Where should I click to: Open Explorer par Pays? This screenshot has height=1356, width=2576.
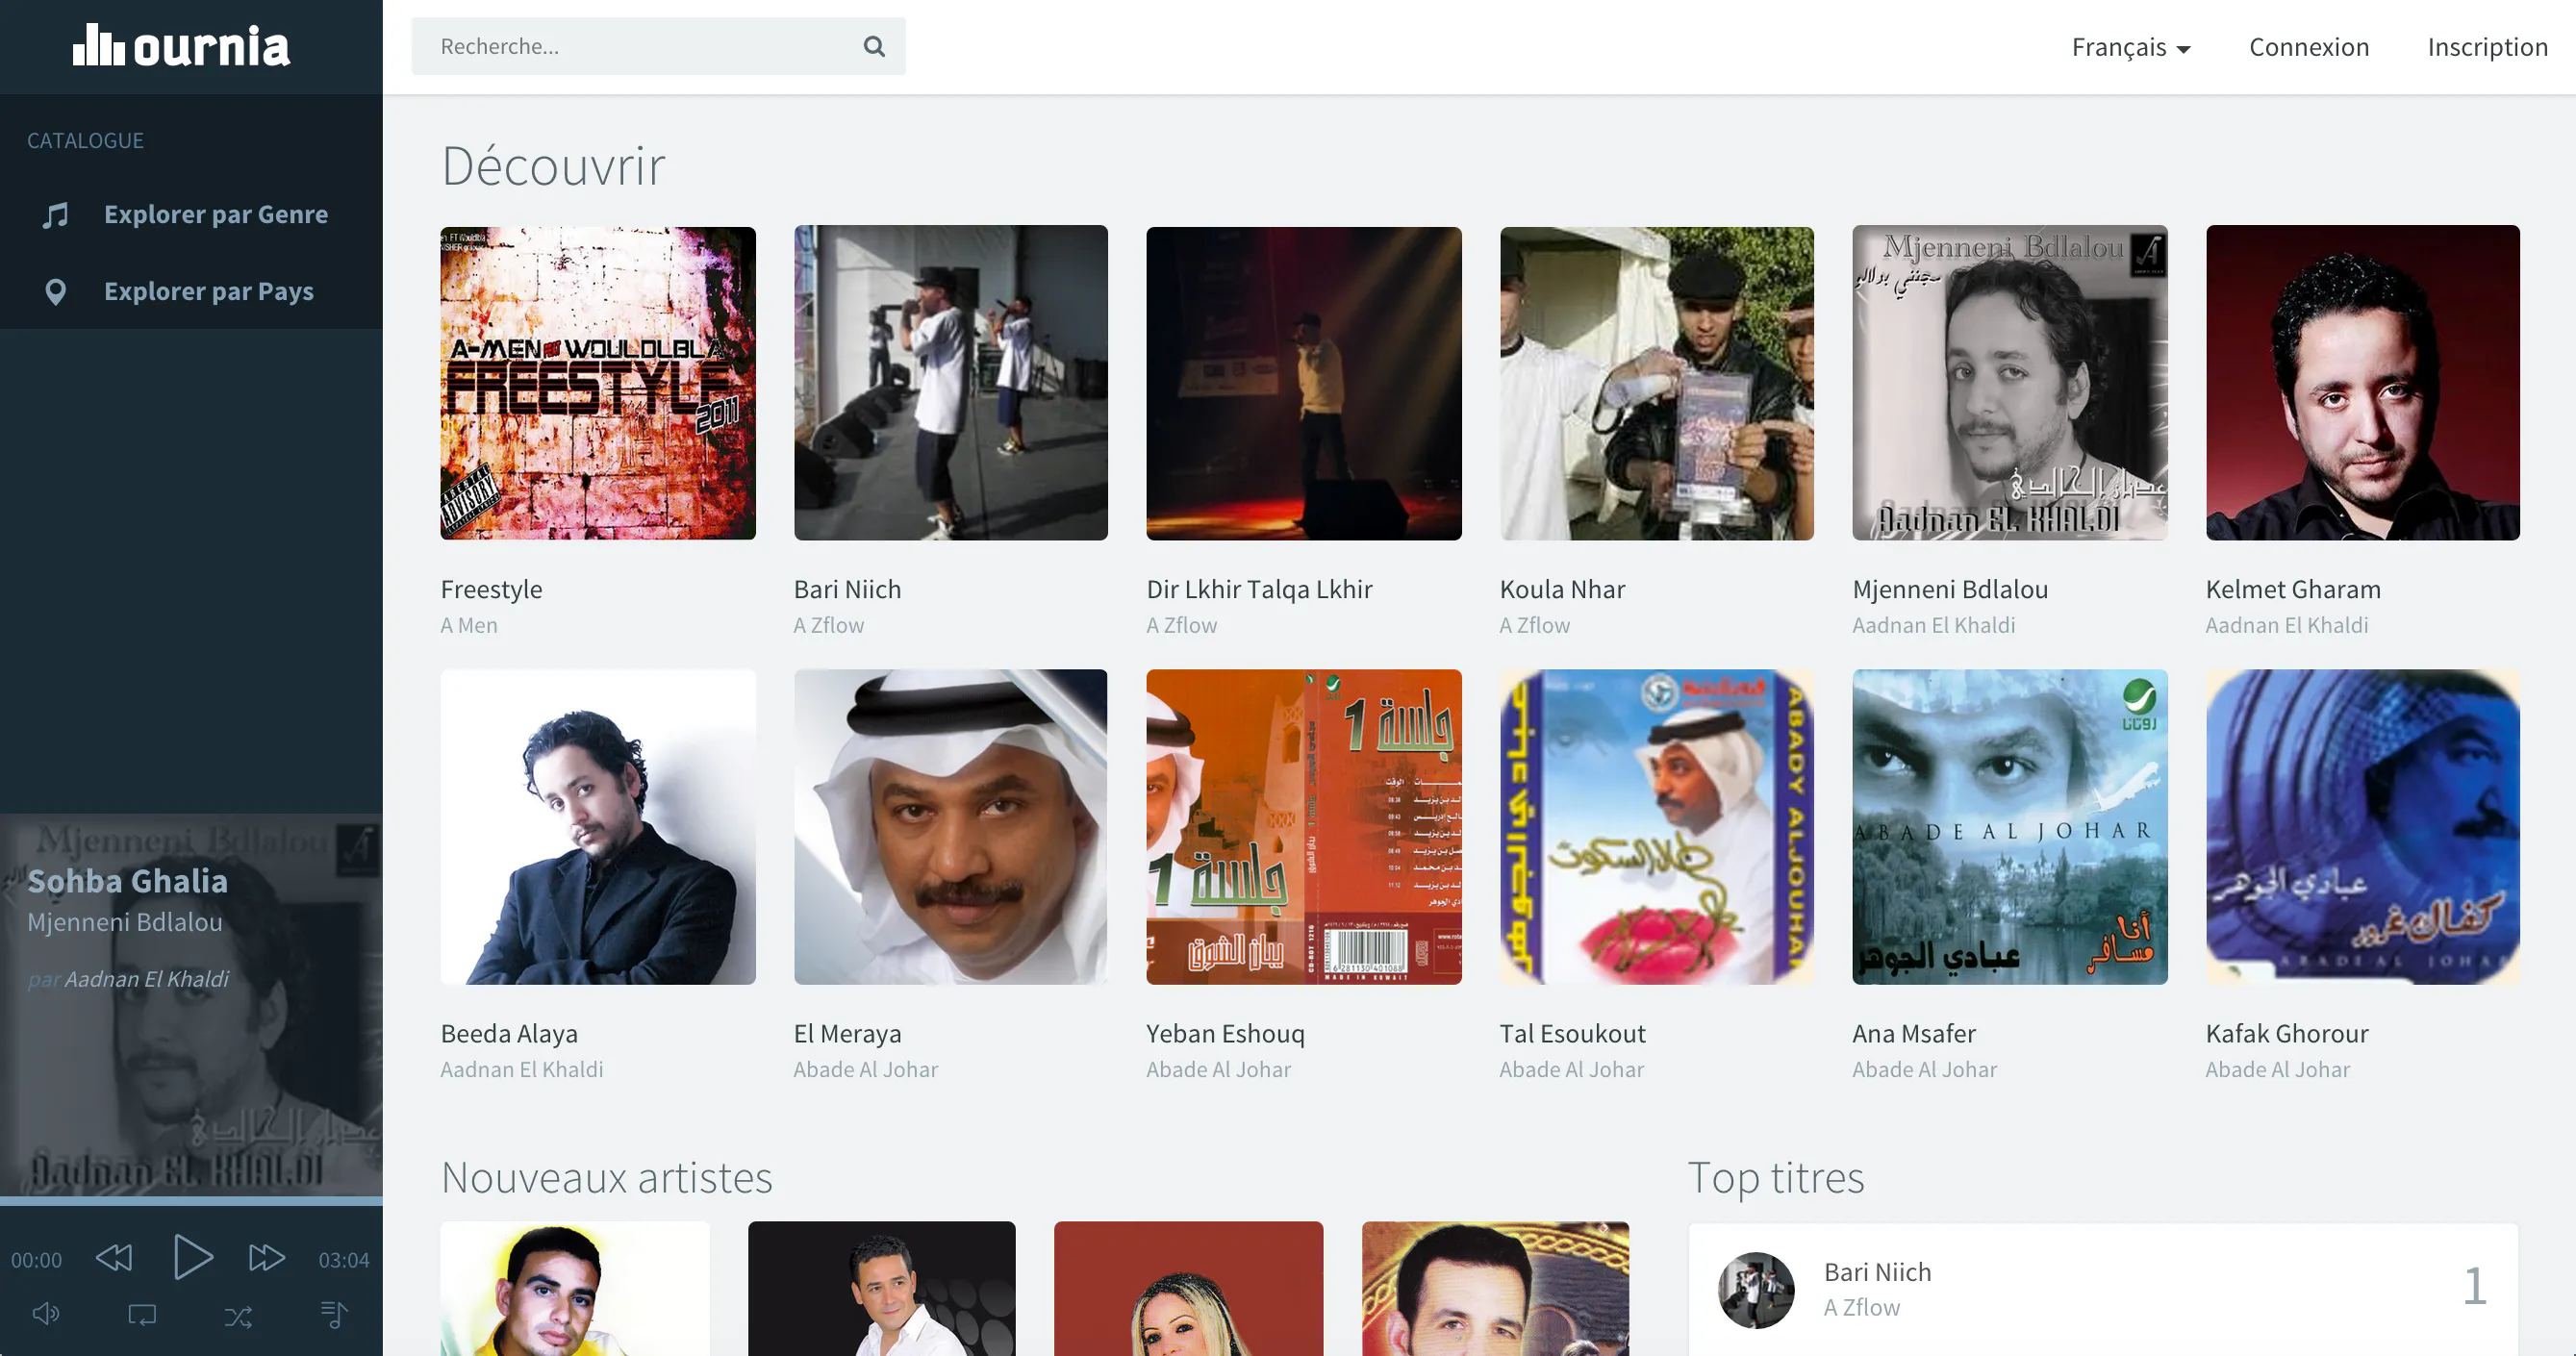(x=191, y=291)
